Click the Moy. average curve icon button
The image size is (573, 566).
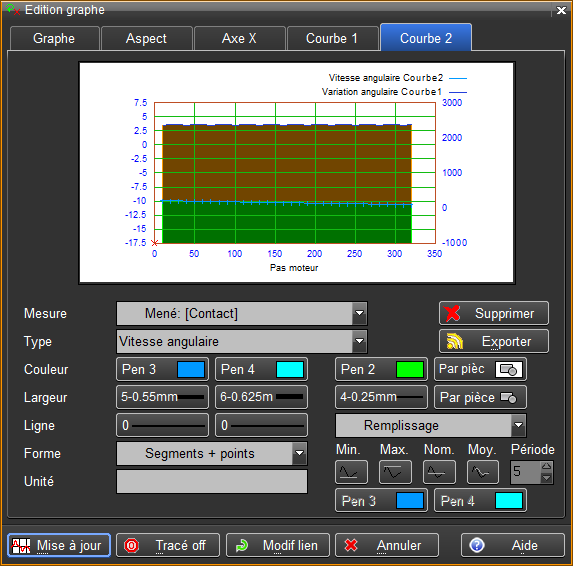tap(483, 472)
